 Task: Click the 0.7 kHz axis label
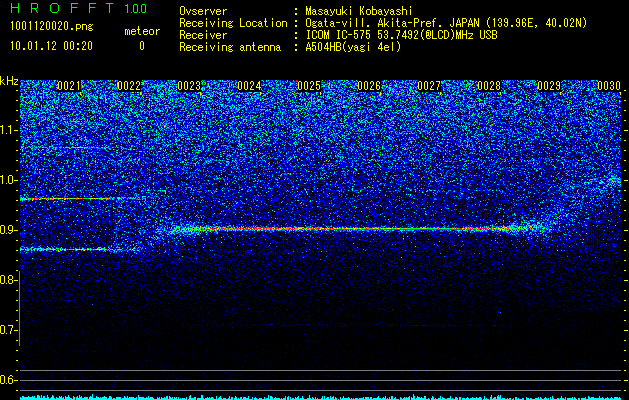pos(8,330)
